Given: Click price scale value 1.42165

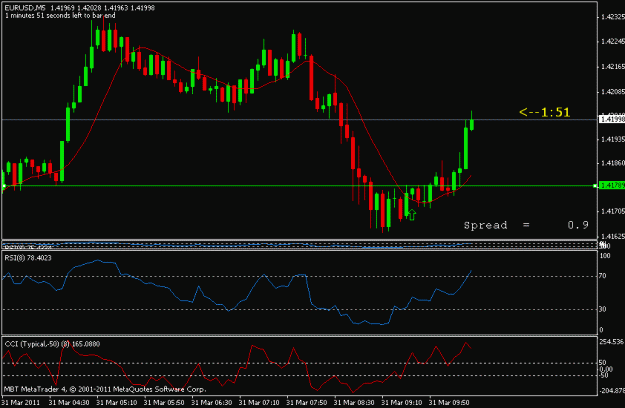Looking at the screenshot, I should click(x=613, y=67).
